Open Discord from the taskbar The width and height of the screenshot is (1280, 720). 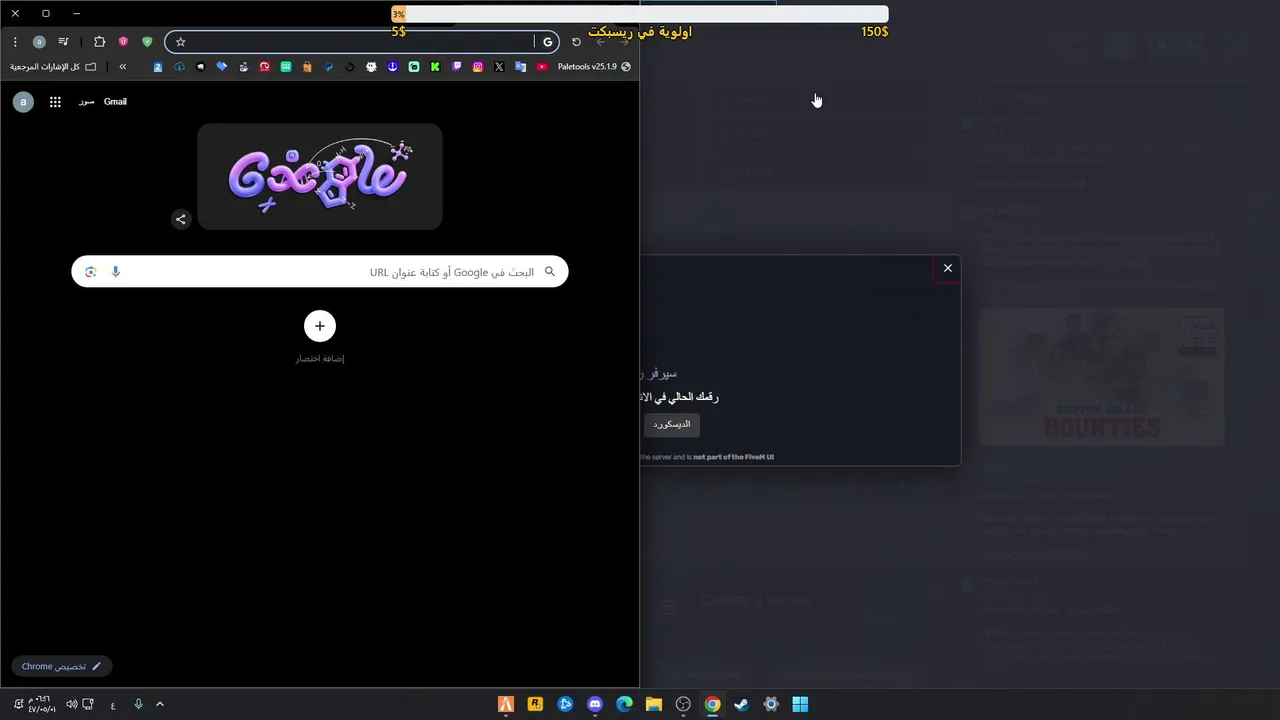(595, 704)
